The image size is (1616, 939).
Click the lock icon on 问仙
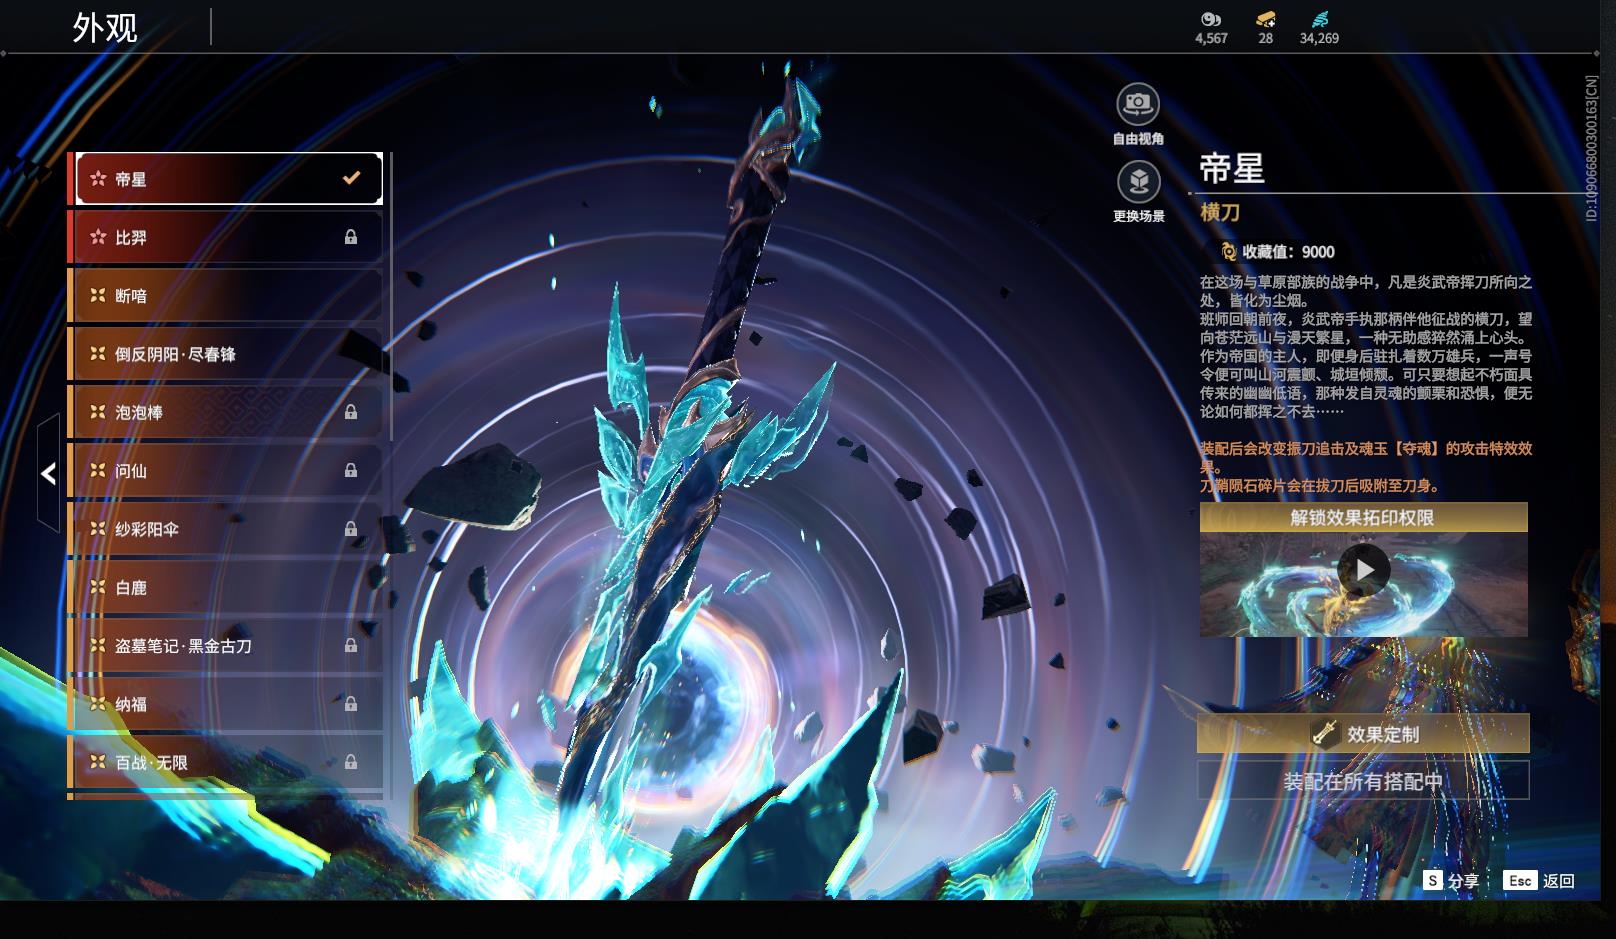pyautogui.click(x=351, y=470)
